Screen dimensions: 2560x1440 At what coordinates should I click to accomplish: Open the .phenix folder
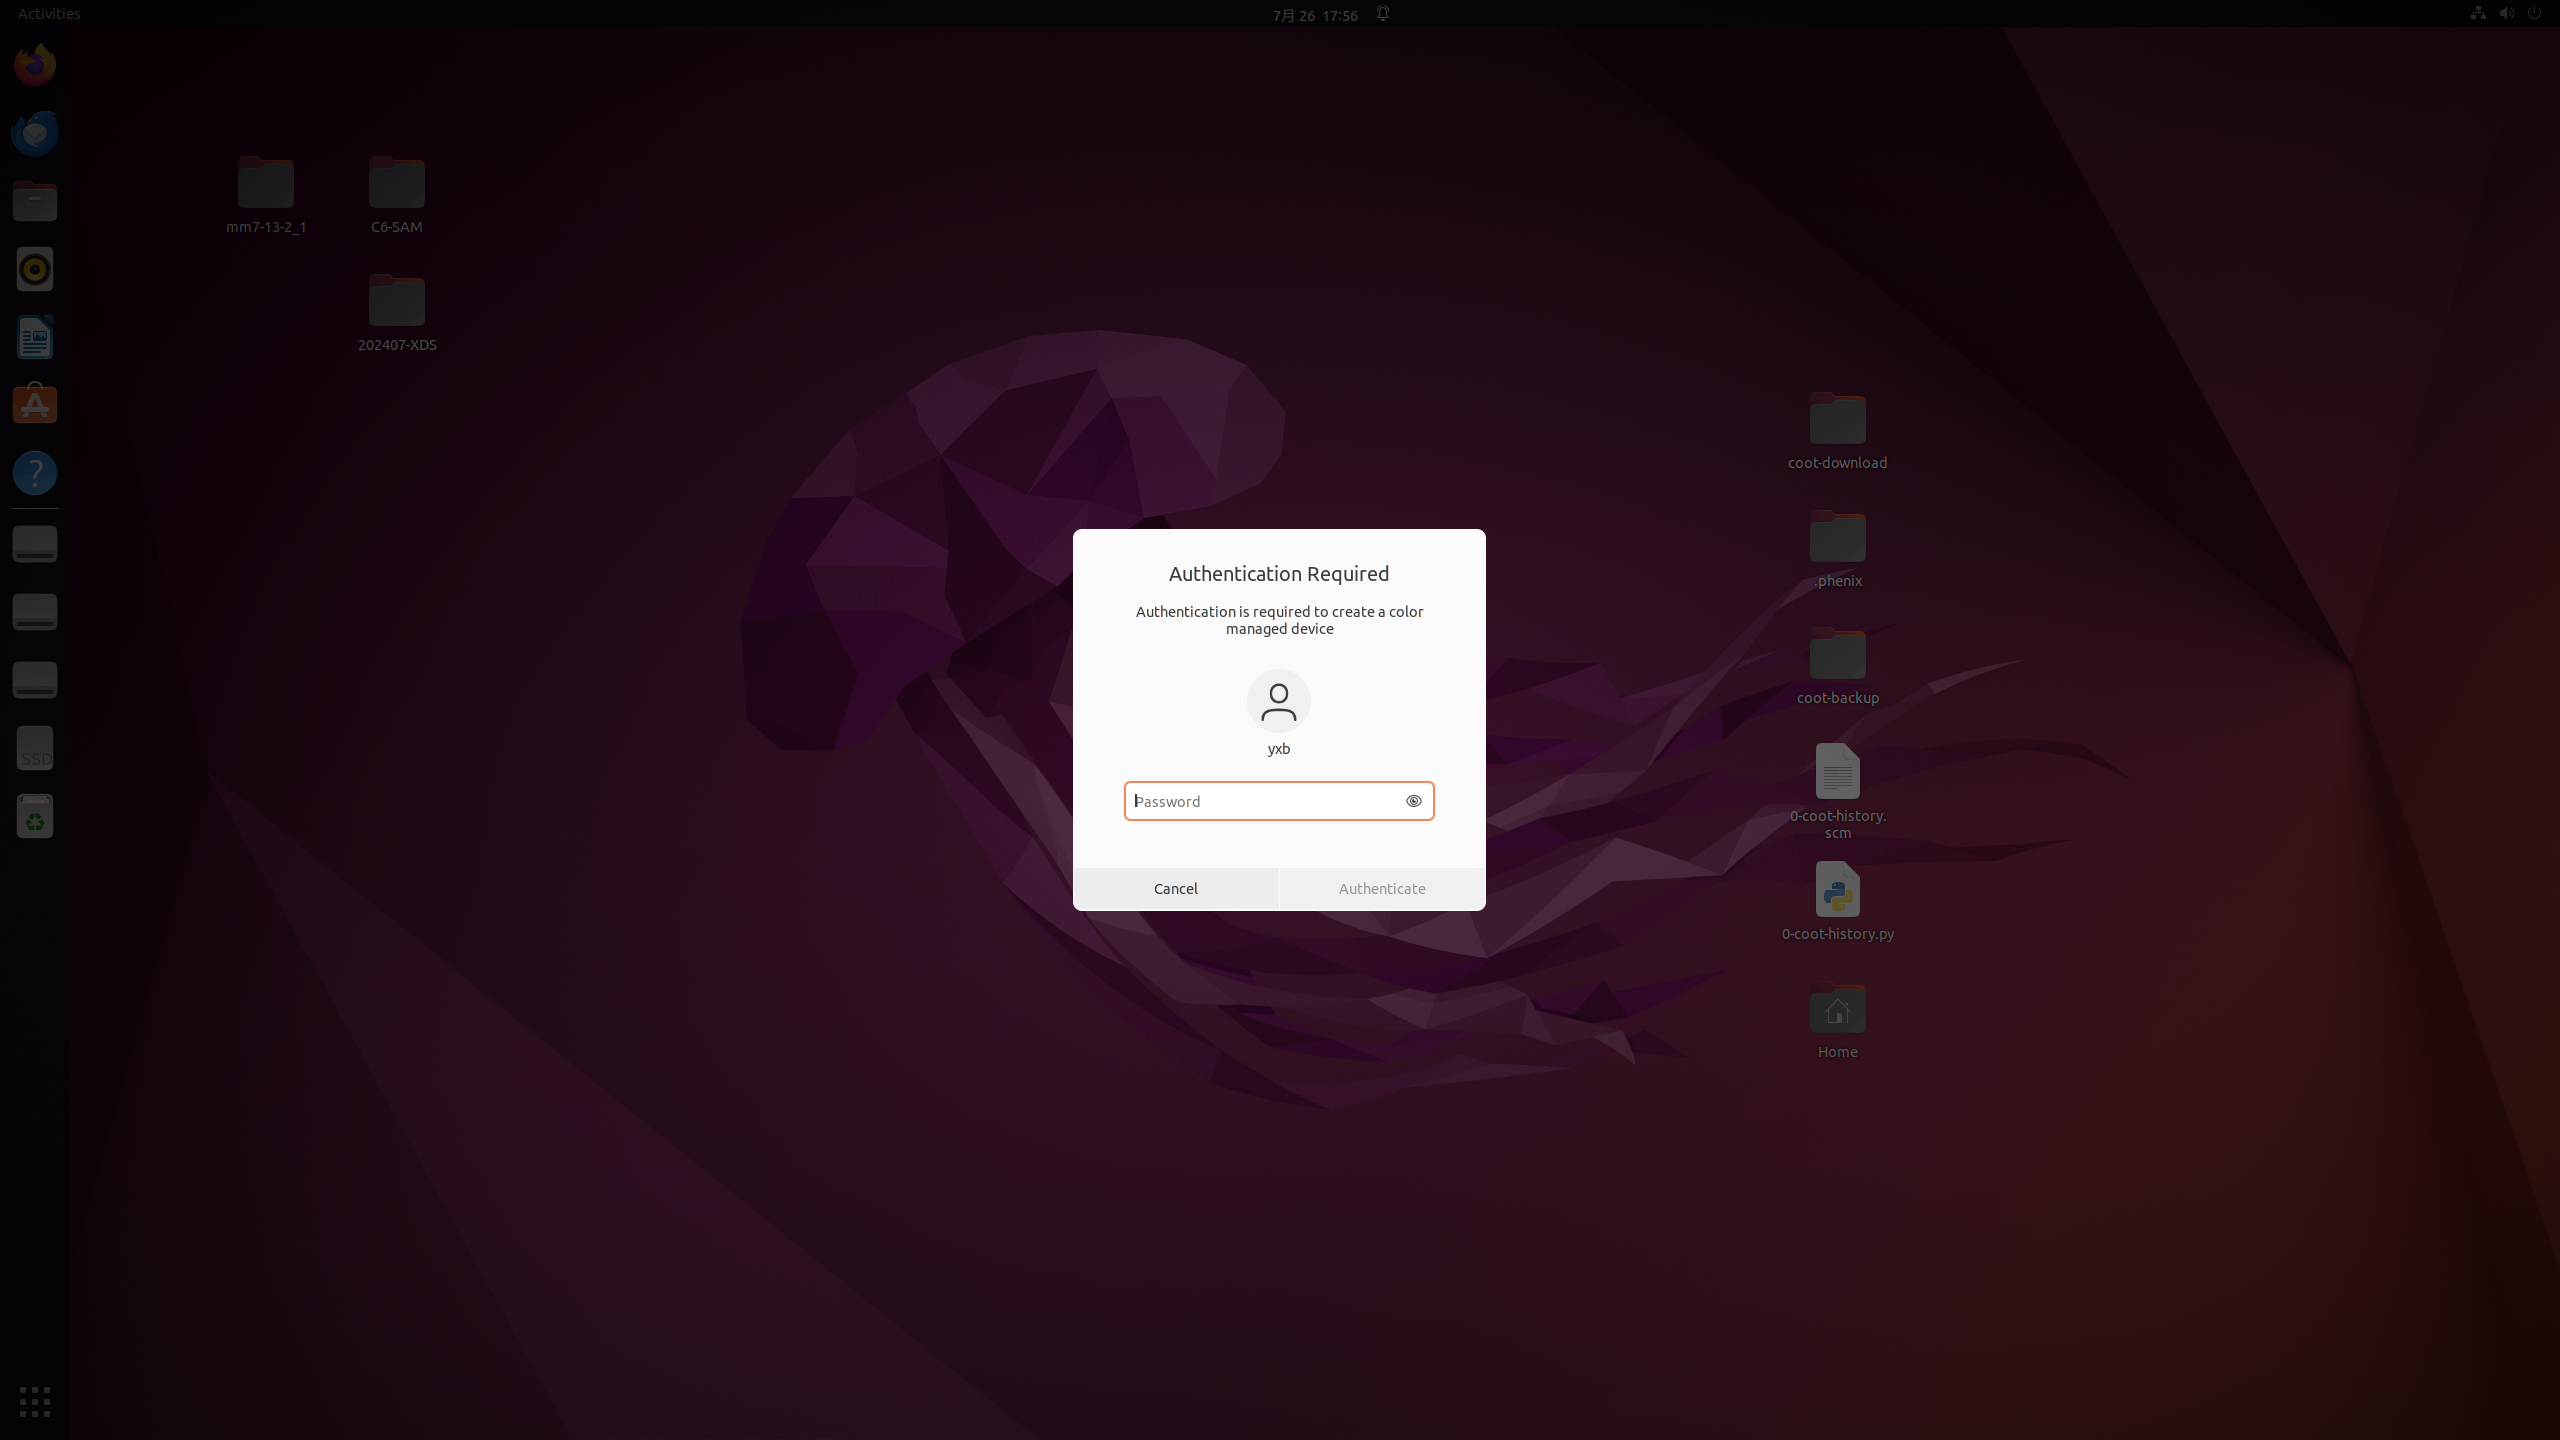tap(1837, 537)
